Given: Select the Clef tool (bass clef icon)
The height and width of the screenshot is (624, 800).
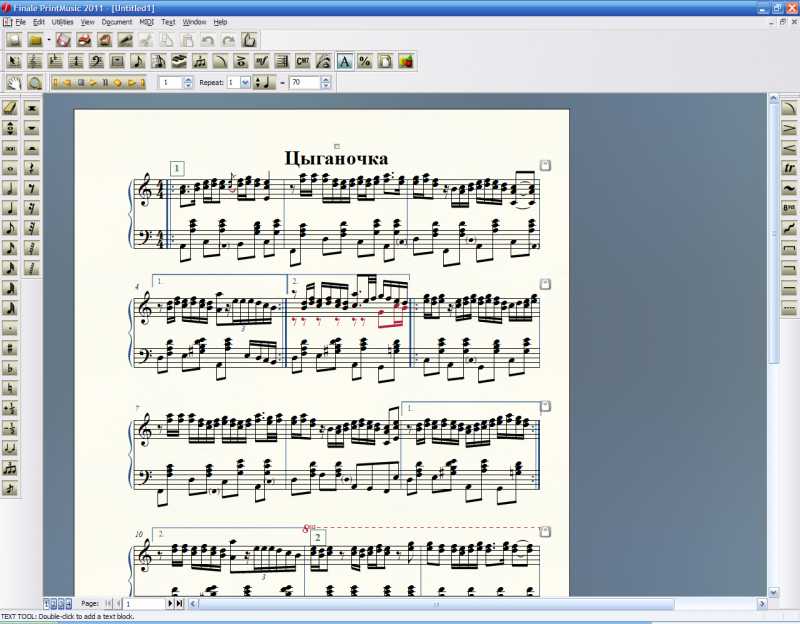Looking at the screenshot, I should click(96, 62).
